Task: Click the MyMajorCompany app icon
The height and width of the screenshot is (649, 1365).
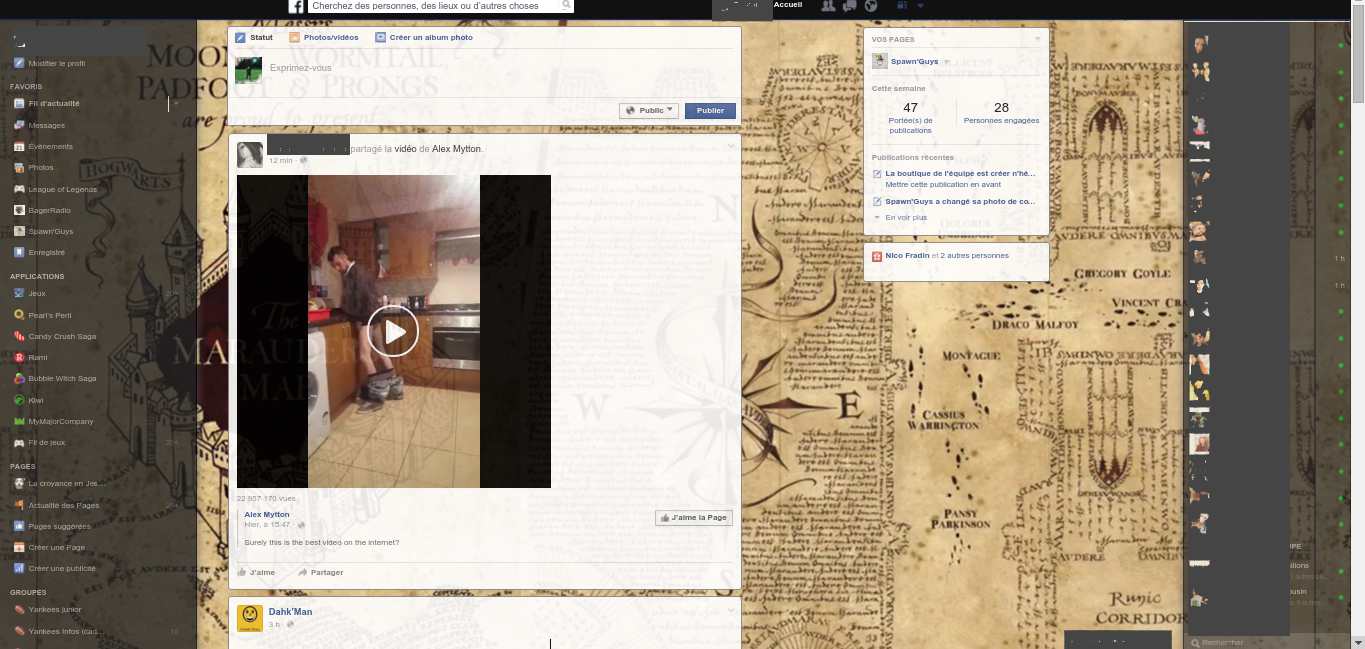Action: coord(19,421)
